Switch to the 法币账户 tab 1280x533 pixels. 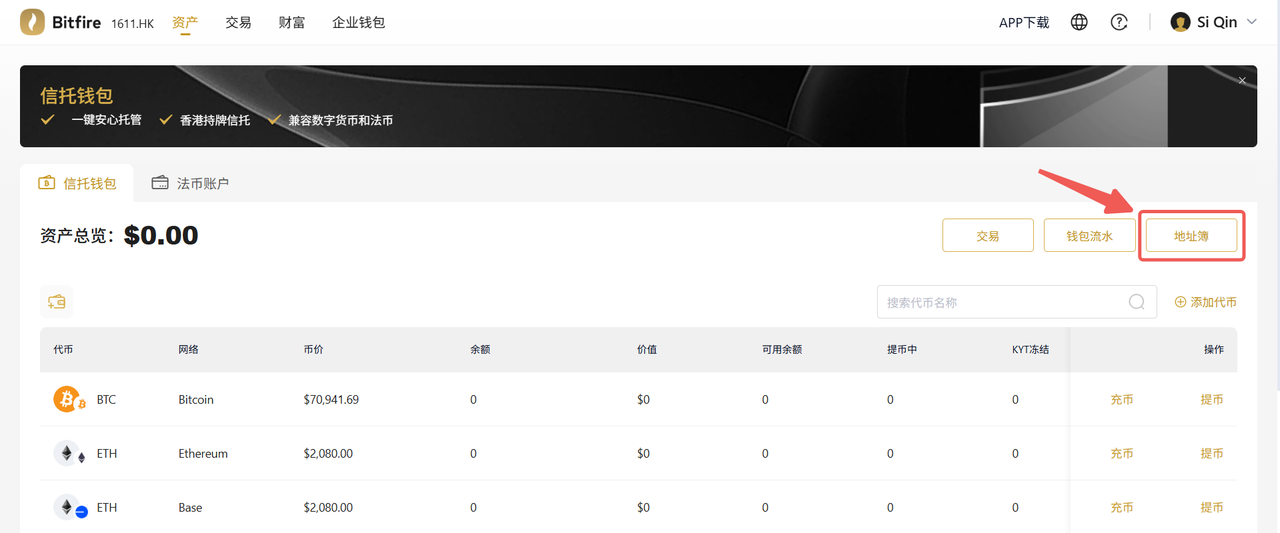point(191,183)
